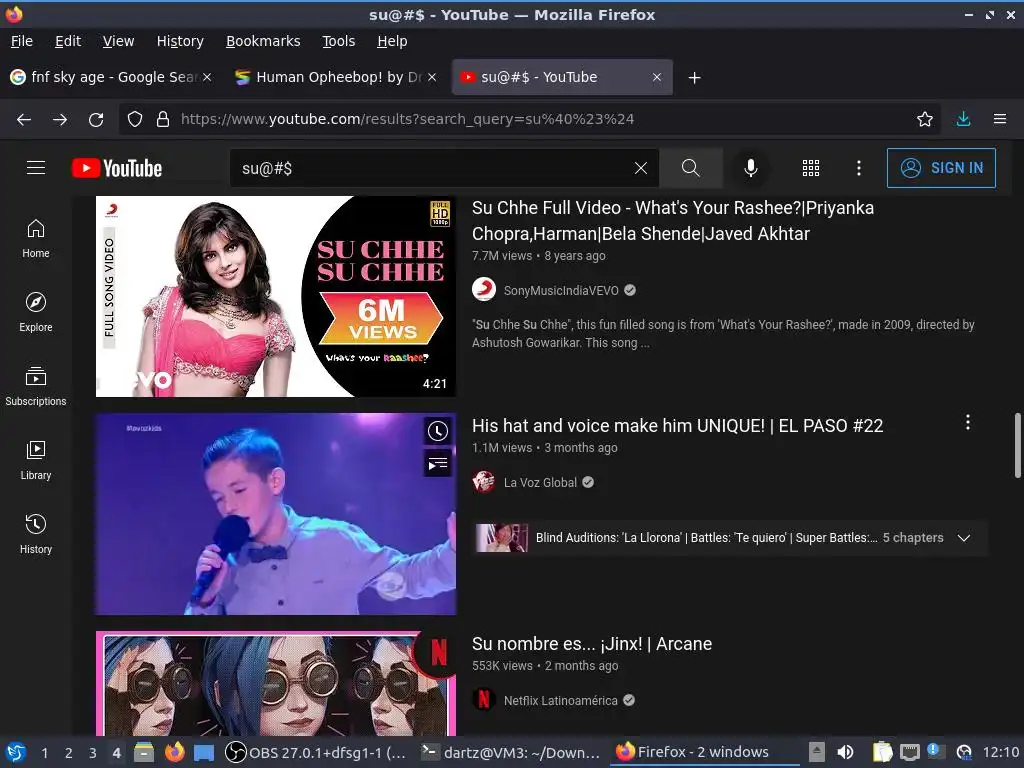
Task: Click the SIGN IN button
Action: [x=941, y=168]
